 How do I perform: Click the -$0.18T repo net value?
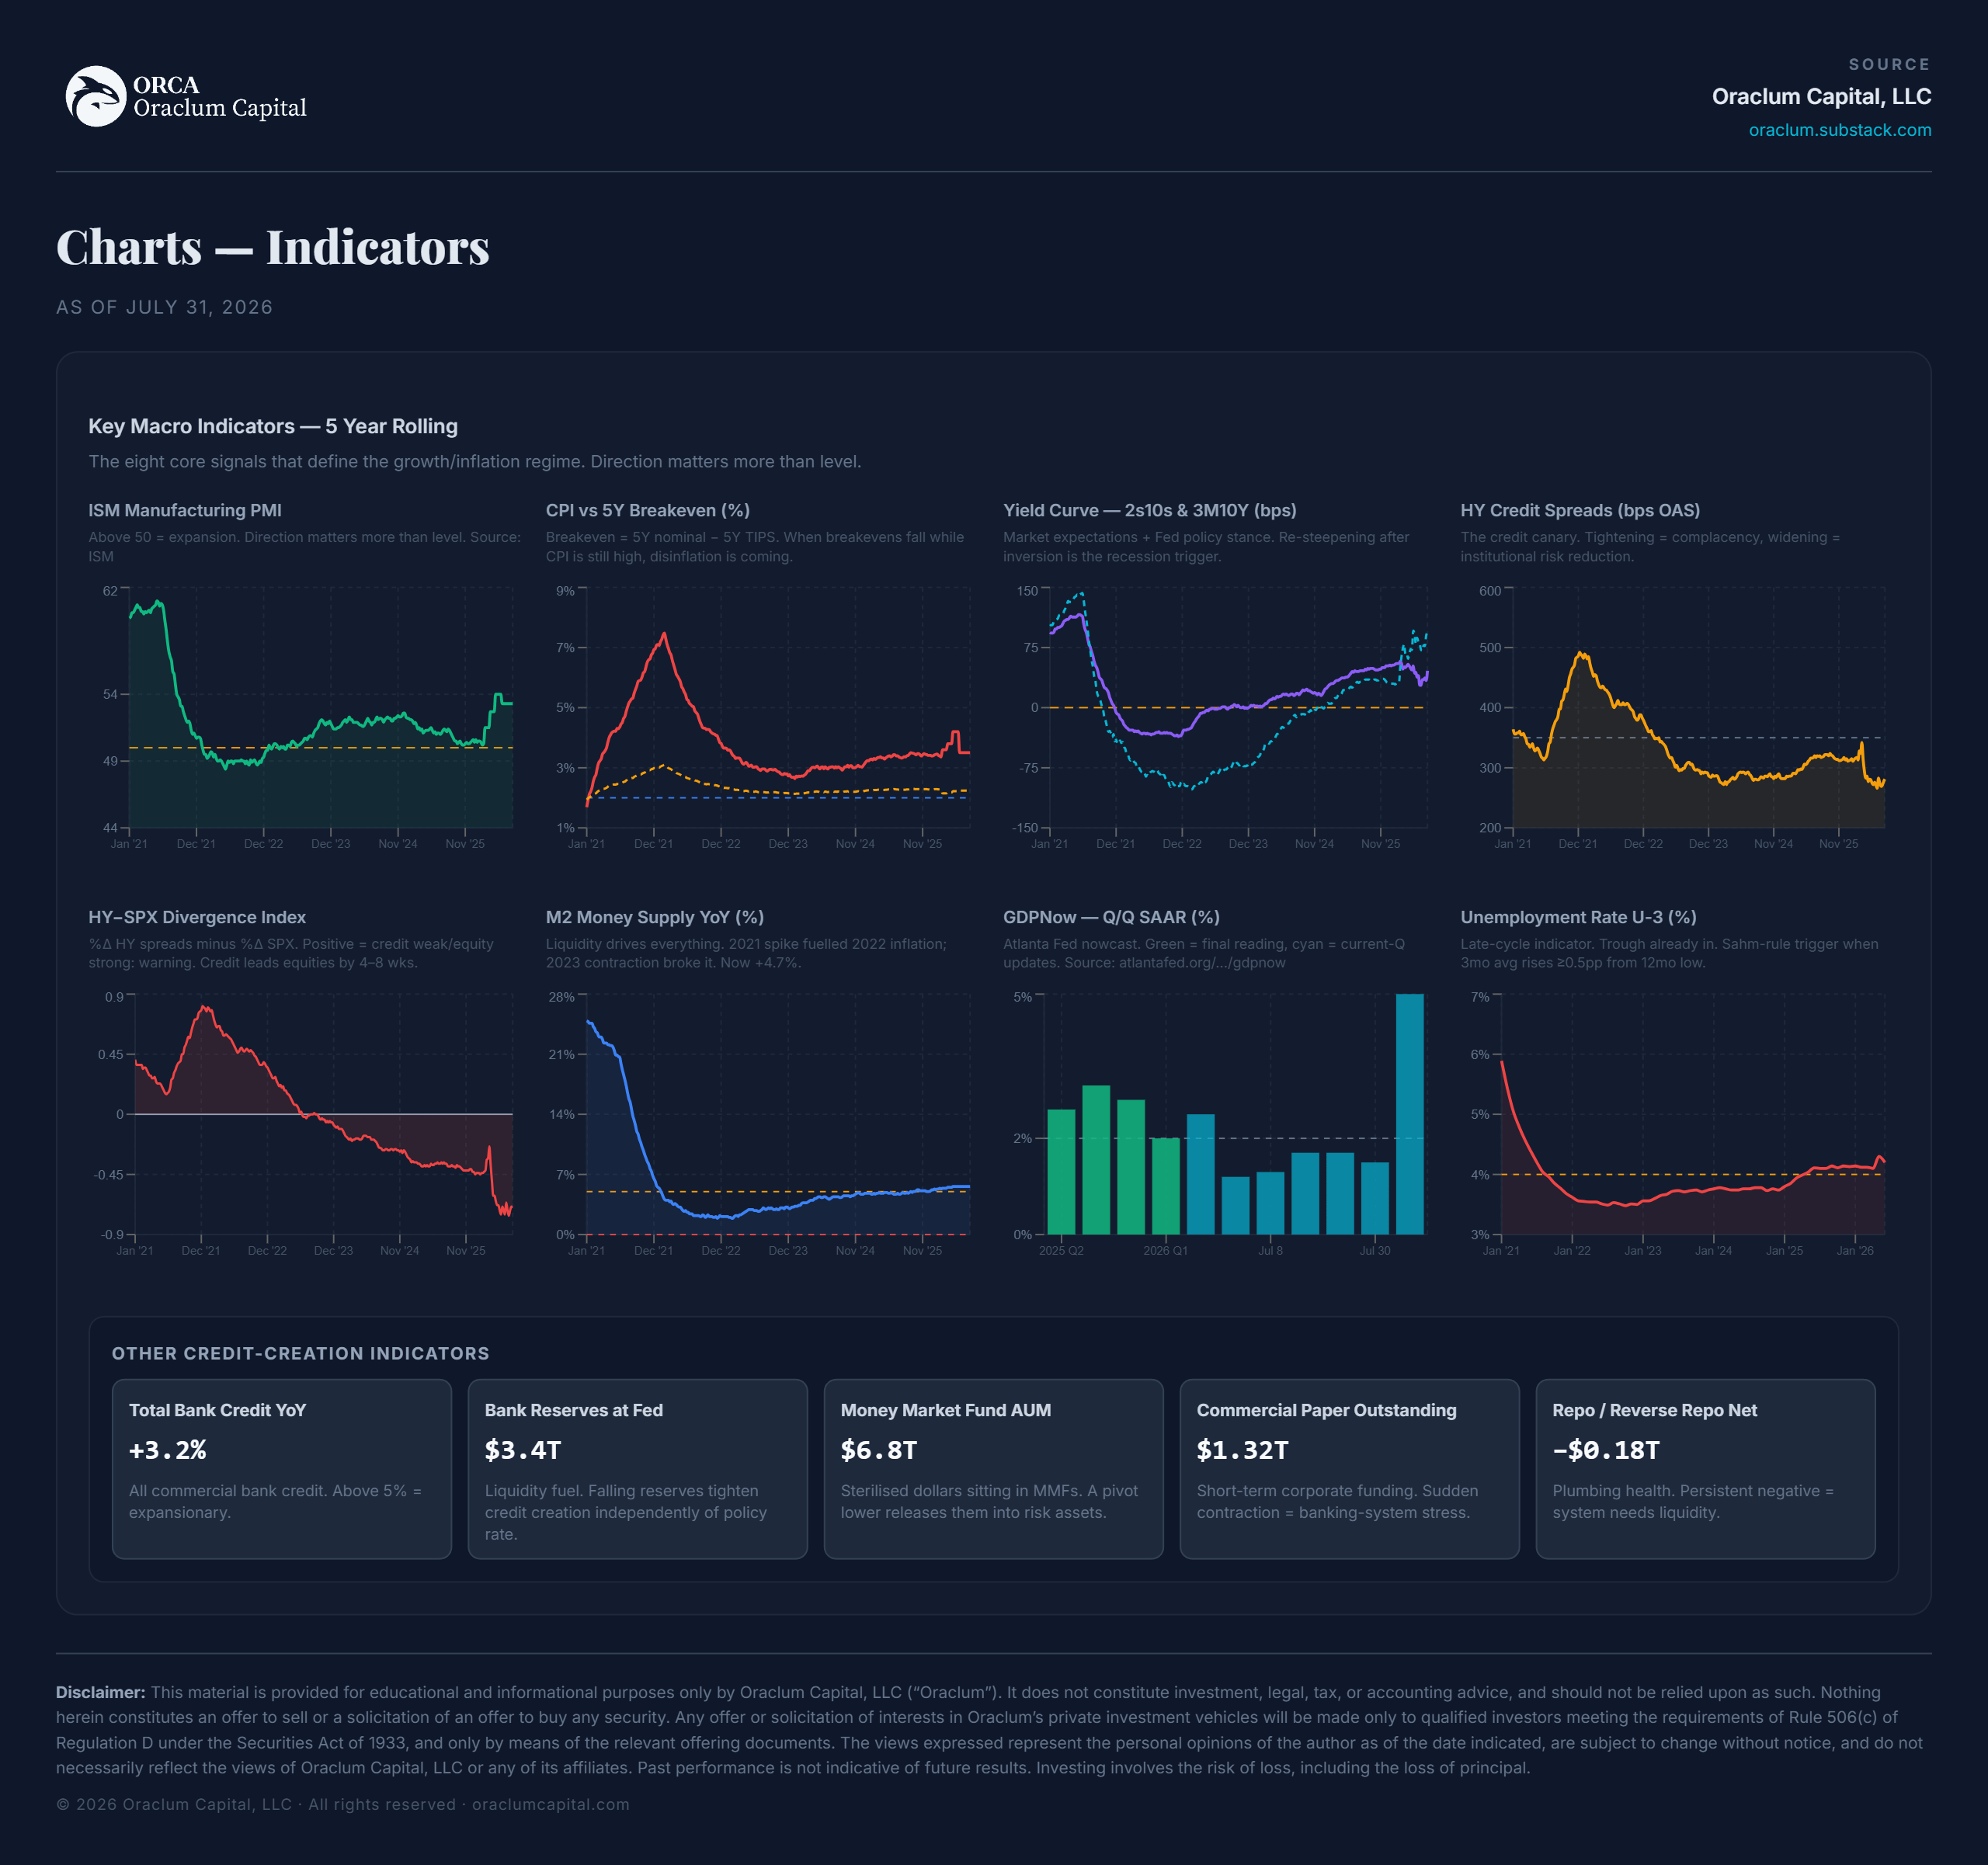point(1606,1450)
